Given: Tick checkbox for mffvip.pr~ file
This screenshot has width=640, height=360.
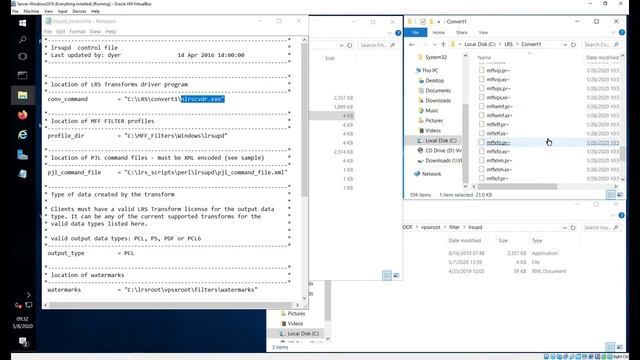Looking at the screenshot, I should pyautogui.click(x=482, y=70).
